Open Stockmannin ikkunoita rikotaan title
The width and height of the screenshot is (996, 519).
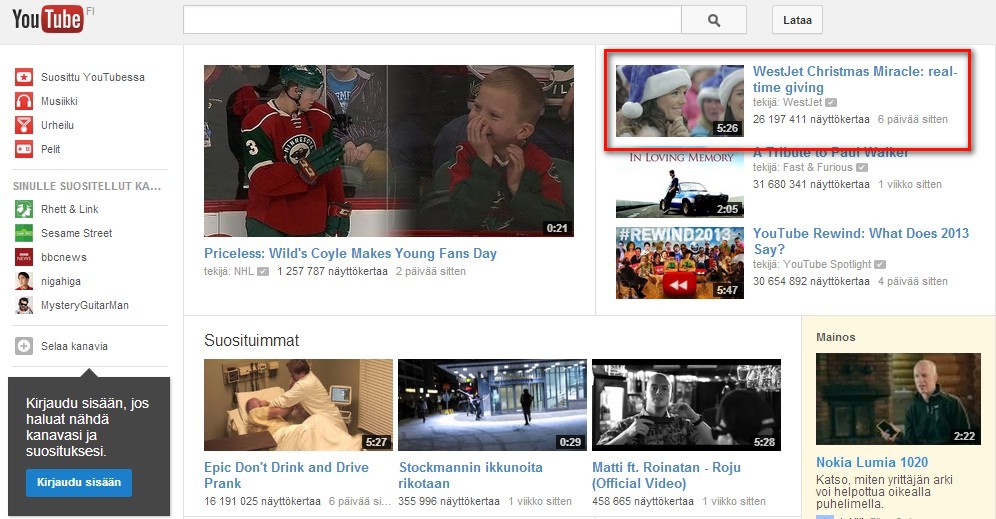click(471, 475)
